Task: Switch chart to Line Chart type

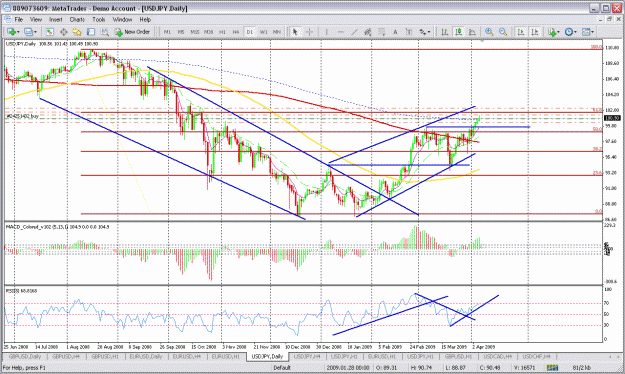Action: [x=472, y=32]
